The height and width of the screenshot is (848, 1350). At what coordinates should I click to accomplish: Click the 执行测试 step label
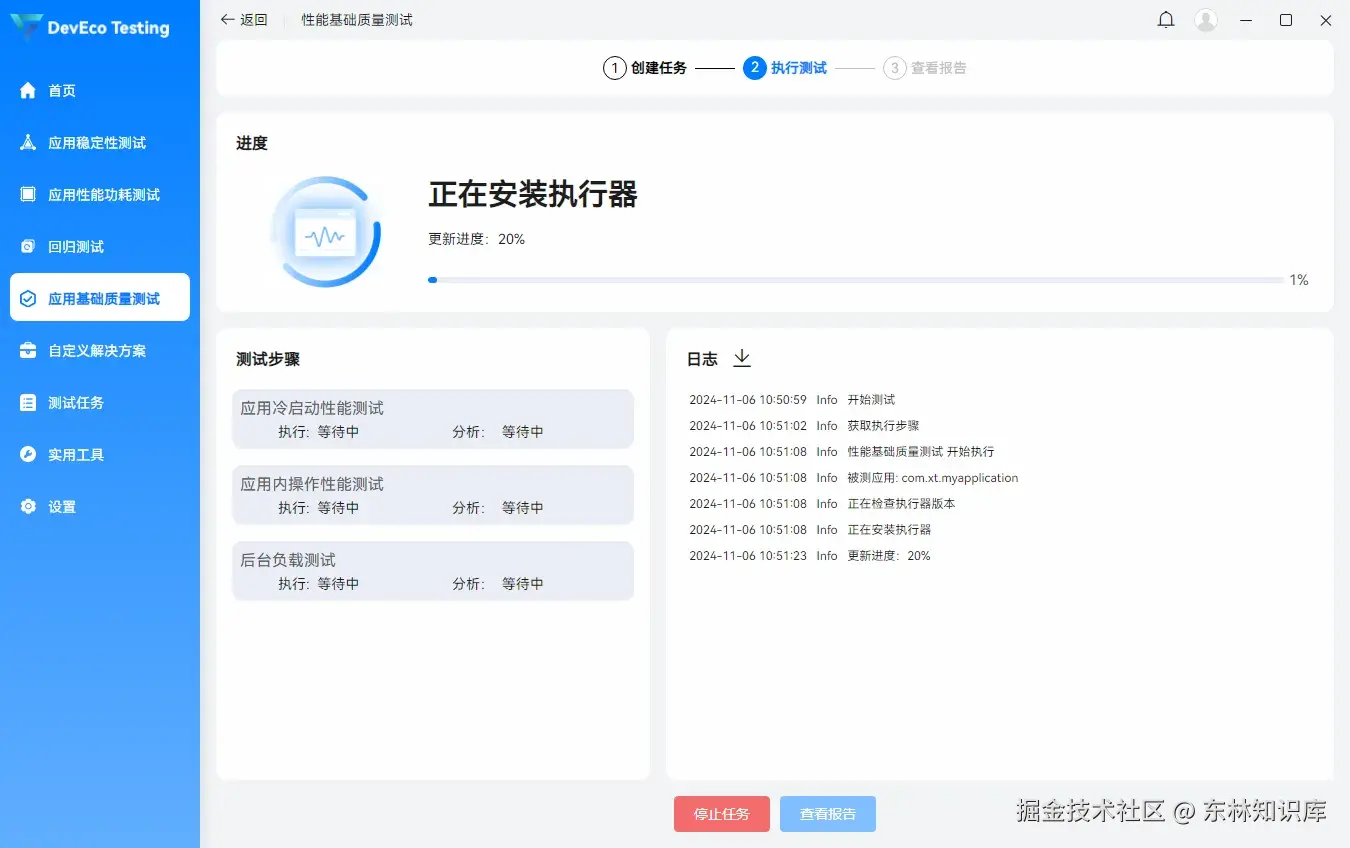click(x=799, y=68)
